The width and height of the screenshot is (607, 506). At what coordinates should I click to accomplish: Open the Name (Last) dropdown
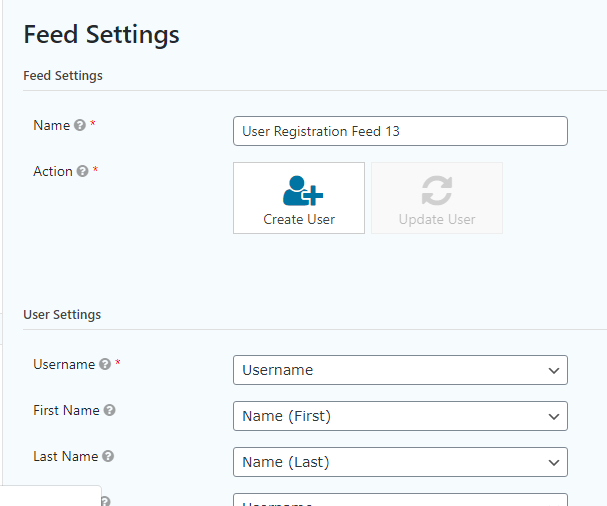click(x=400, y=462)
